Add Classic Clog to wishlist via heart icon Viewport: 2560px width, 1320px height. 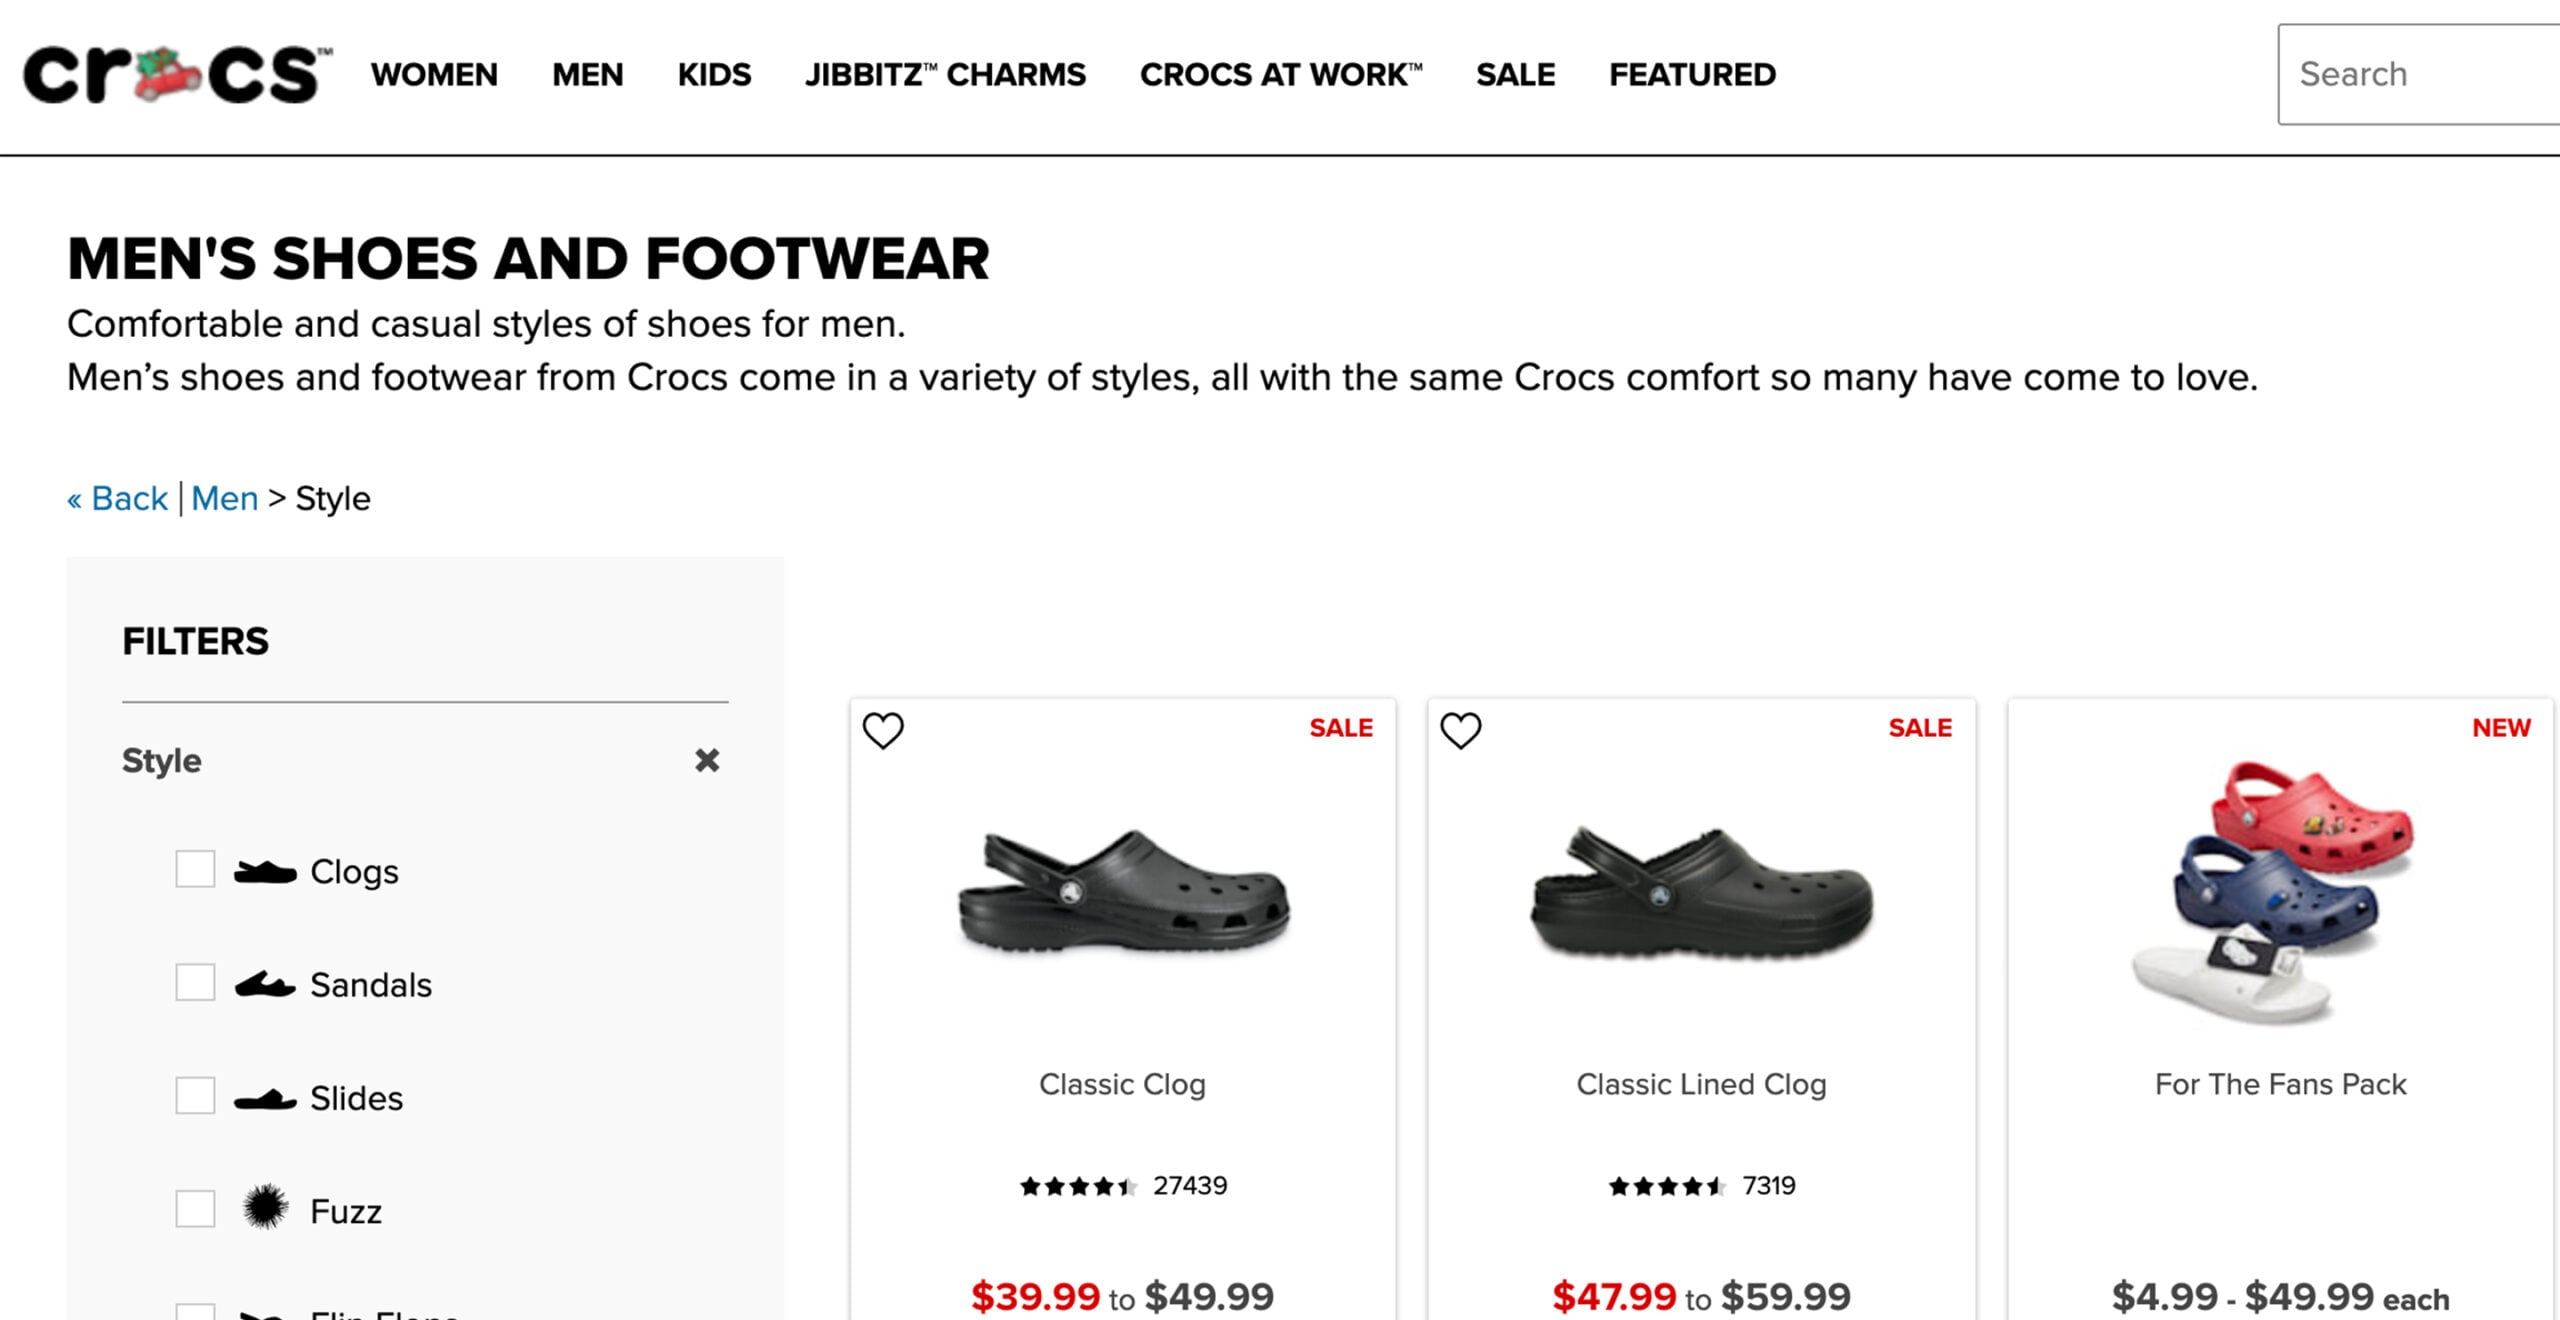pyautogui.click(x=884, y=730)
